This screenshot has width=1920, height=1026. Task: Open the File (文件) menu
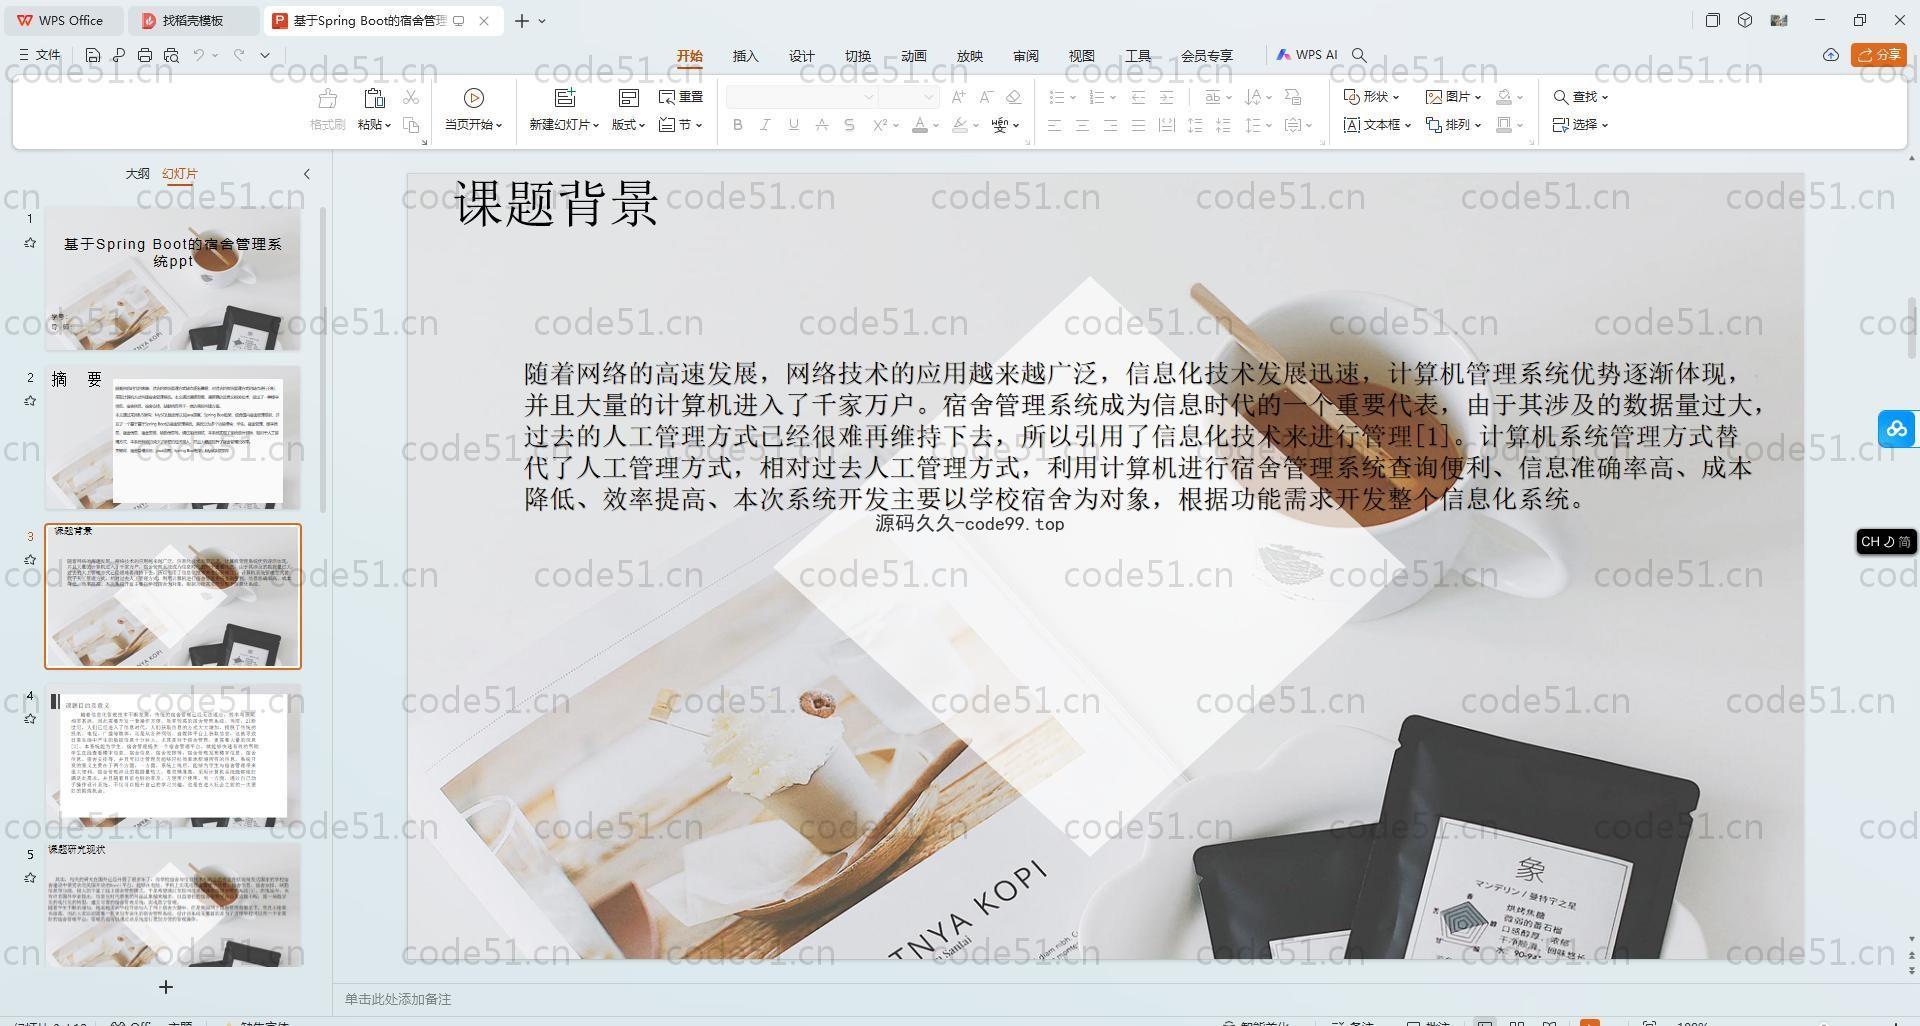[x=40, y=55]
